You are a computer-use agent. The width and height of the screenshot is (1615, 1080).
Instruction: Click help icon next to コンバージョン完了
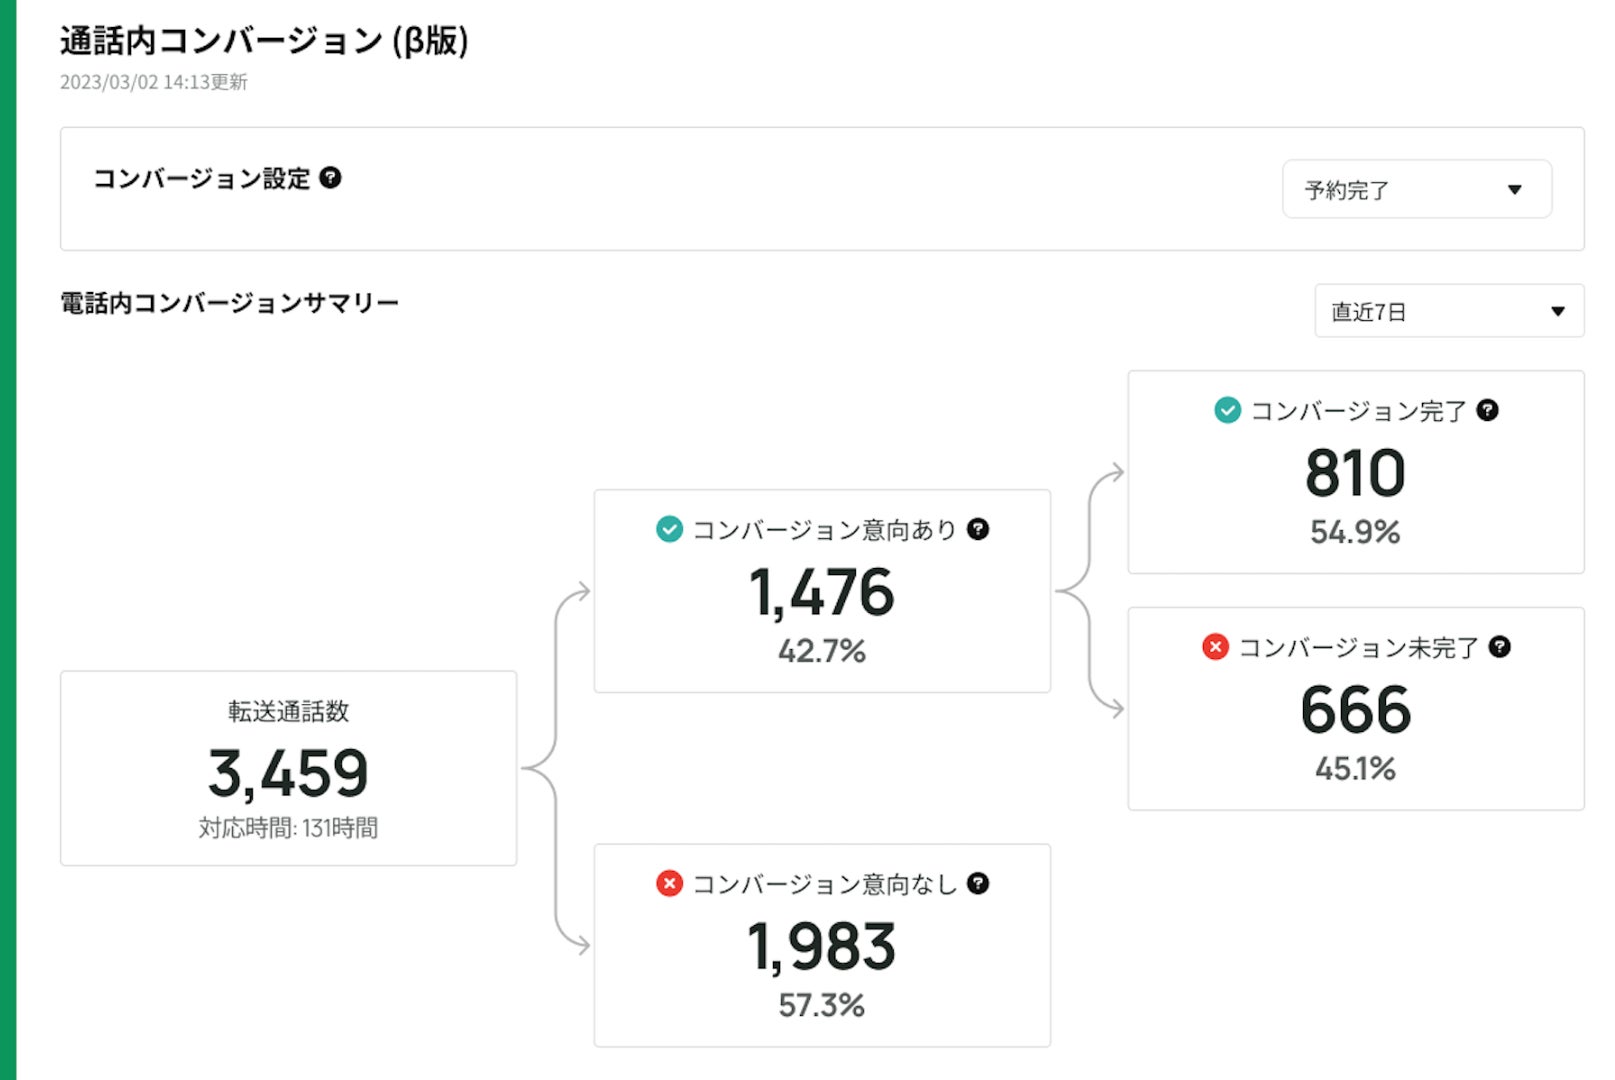(1487, 410)
